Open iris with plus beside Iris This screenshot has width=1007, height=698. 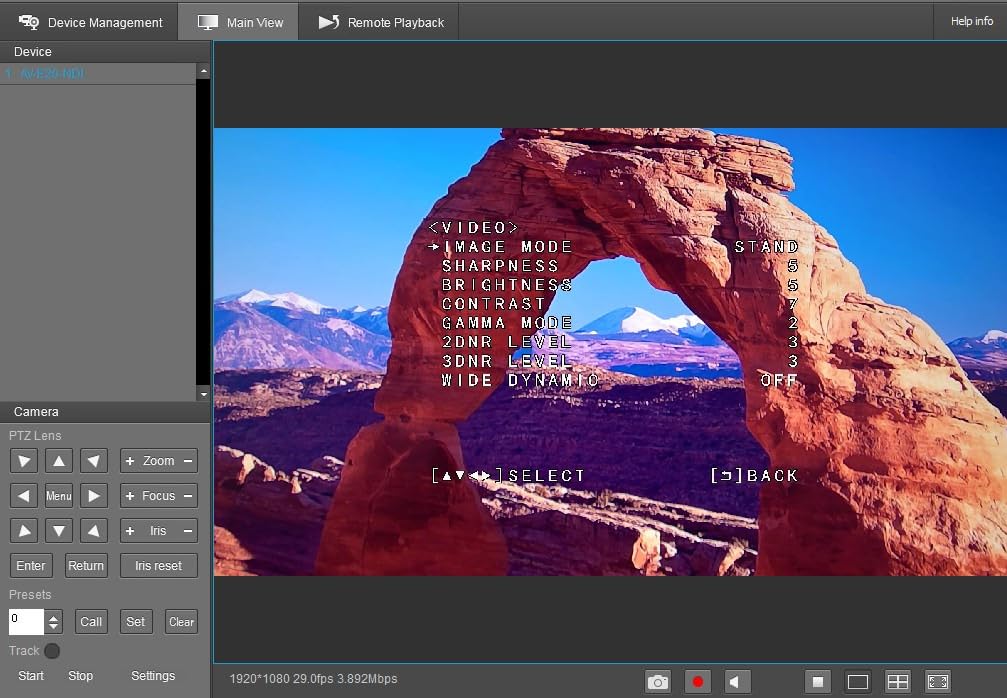pos(130,530)
